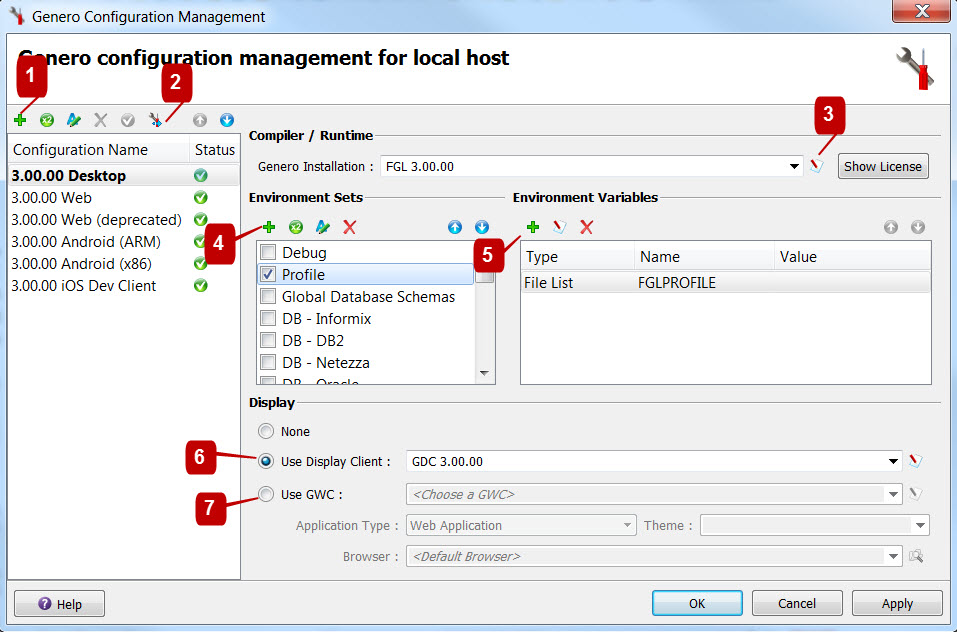The height and width of the screenshot is (632, 957).
Task: Delete the selected environment set
Action: pos(350,228)
